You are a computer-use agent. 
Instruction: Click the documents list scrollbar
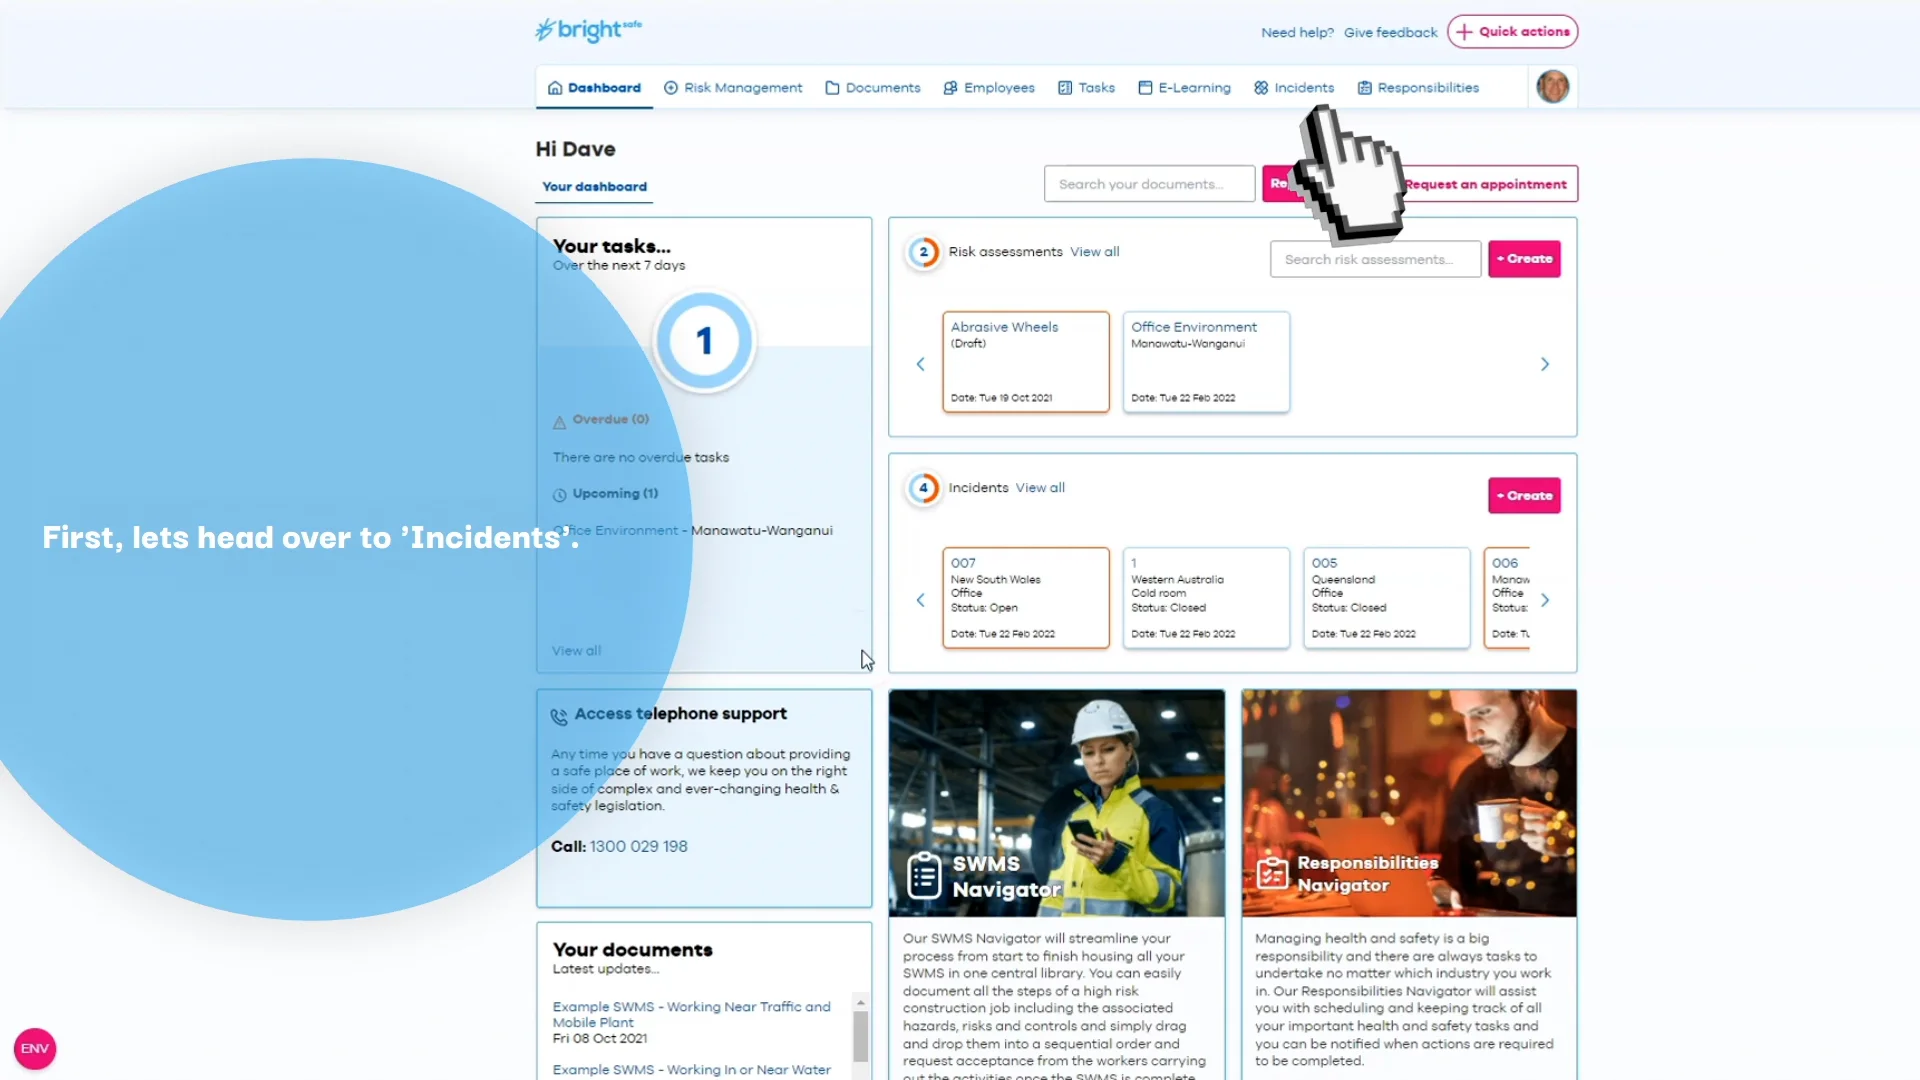(x=860, y=1035)
